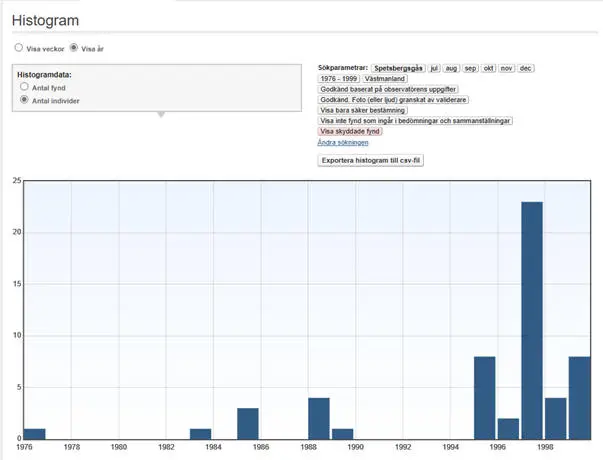The width and height of the screenshot is (603, 460).
Task: Choose 'Antal individer' histogram data option
Action: click(25, 101)
